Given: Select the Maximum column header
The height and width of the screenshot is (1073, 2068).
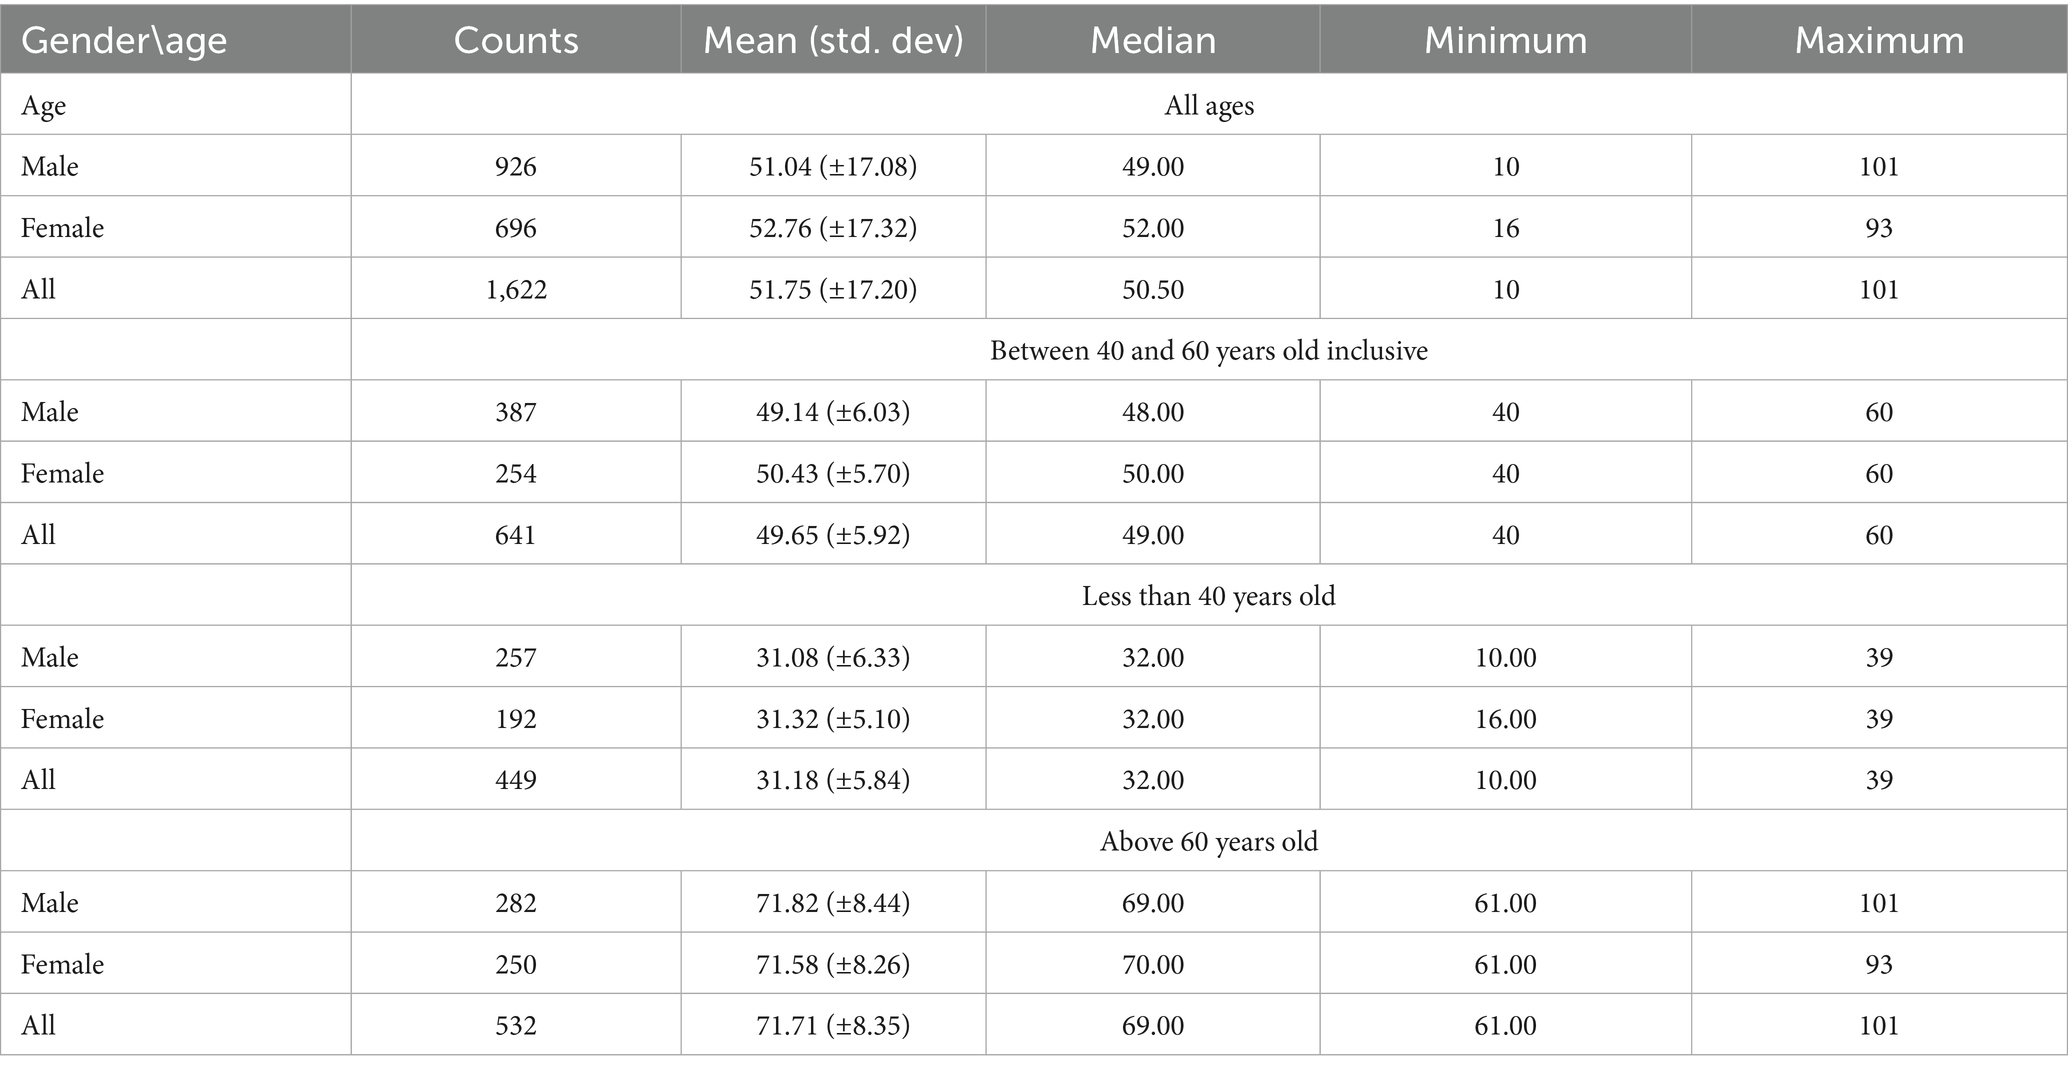Looking at the screenshot, I should coord(1879,40).
